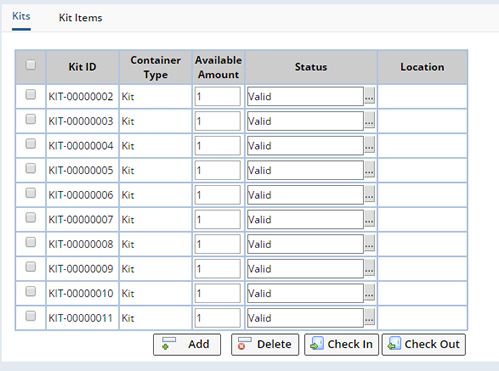Click the Kit ID column header
The width and height of the screenshot is (499, 371).
coord(82,67)
